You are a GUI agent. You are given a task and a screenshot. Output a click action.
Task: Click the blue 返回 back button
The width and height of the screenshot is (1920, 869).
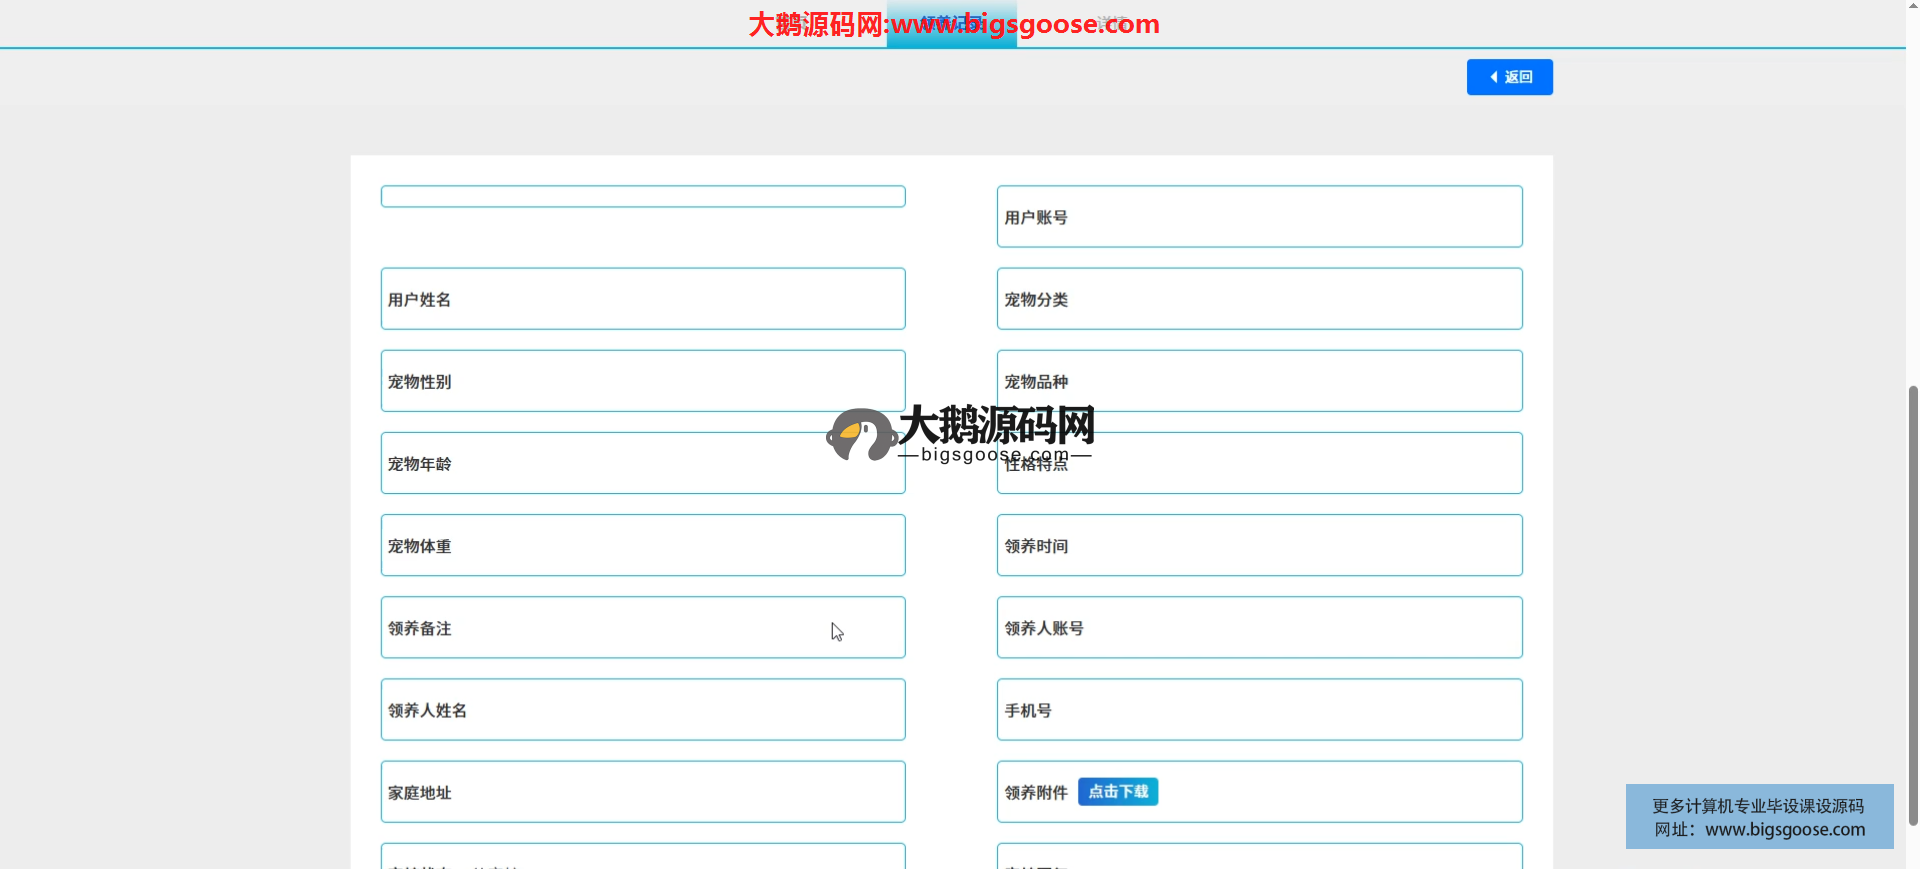(1509, 77)
